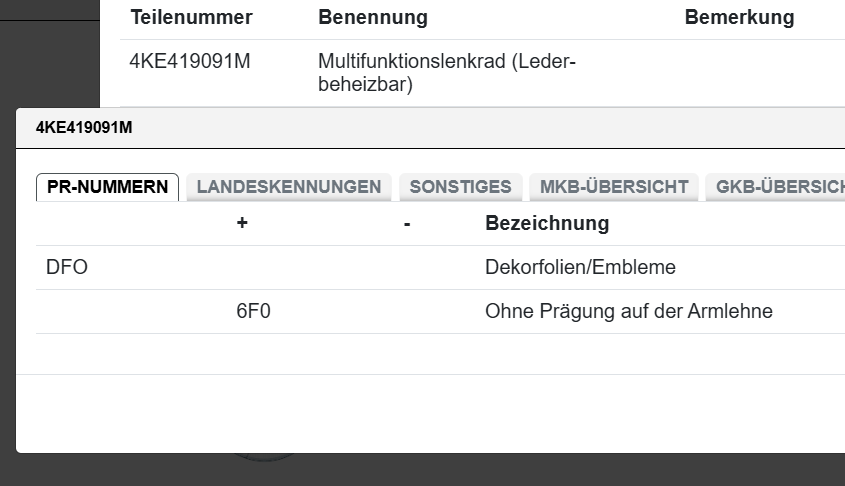The height and width of the screenshot is (486, 845).
Task: Click the dark backdrop left of the parts table
Action: coord(55,50)
